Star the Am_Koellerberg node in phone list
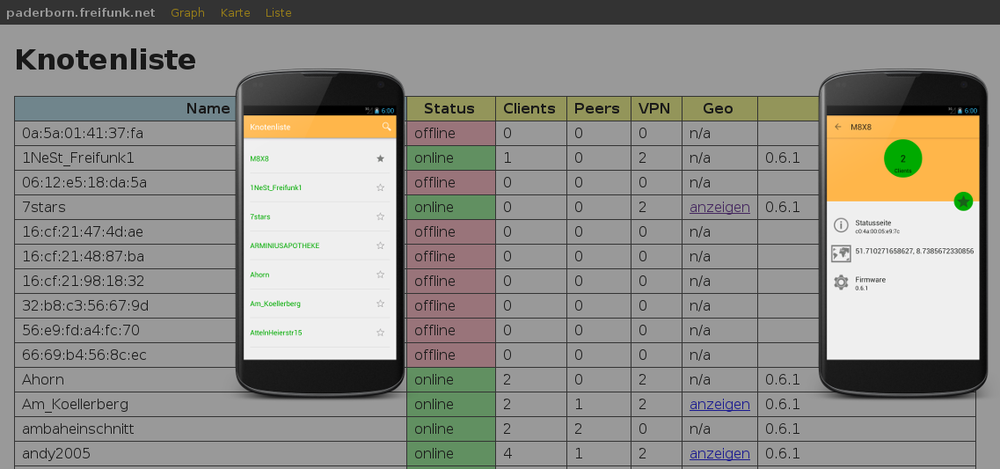Viewport: 1000px width, 469px height. (x=381, y=303)
